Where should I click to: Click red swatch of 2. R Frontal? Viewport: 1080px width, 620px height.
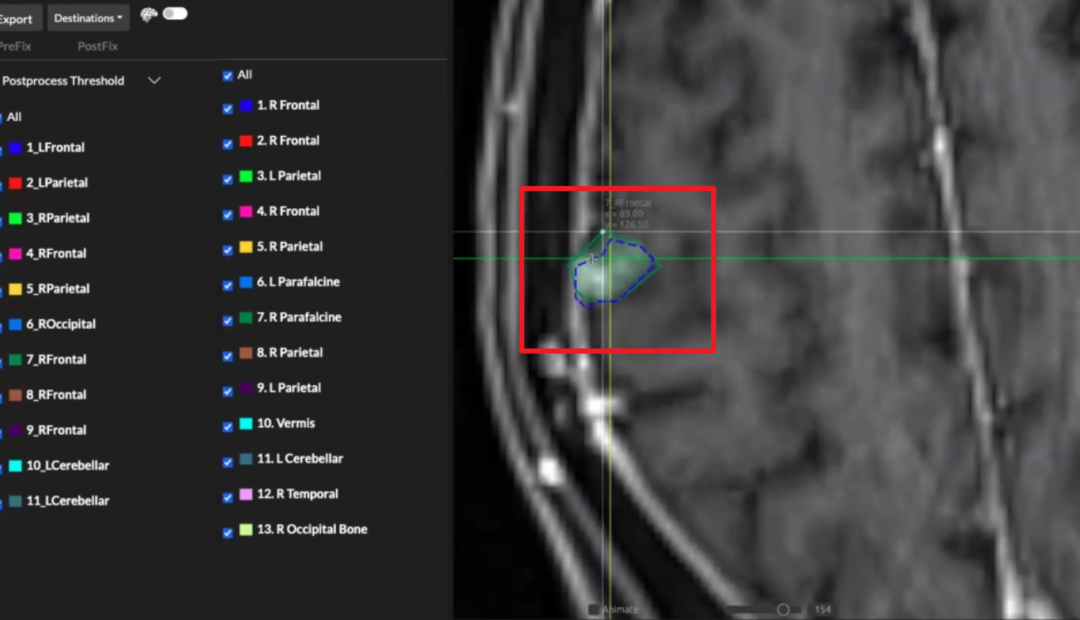(x=246, y=141)
